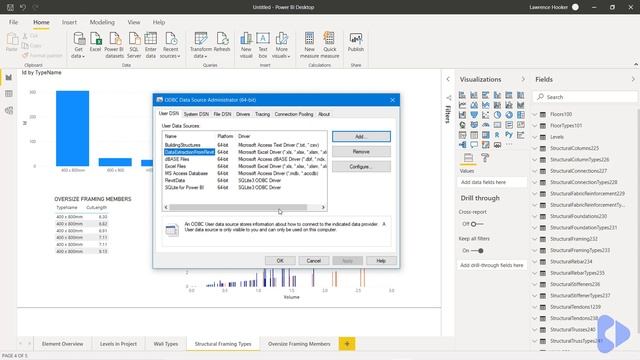Publish the report
The height and width of the screenshot is (360, 640).
pyautogui.click(x=356, y=42)
